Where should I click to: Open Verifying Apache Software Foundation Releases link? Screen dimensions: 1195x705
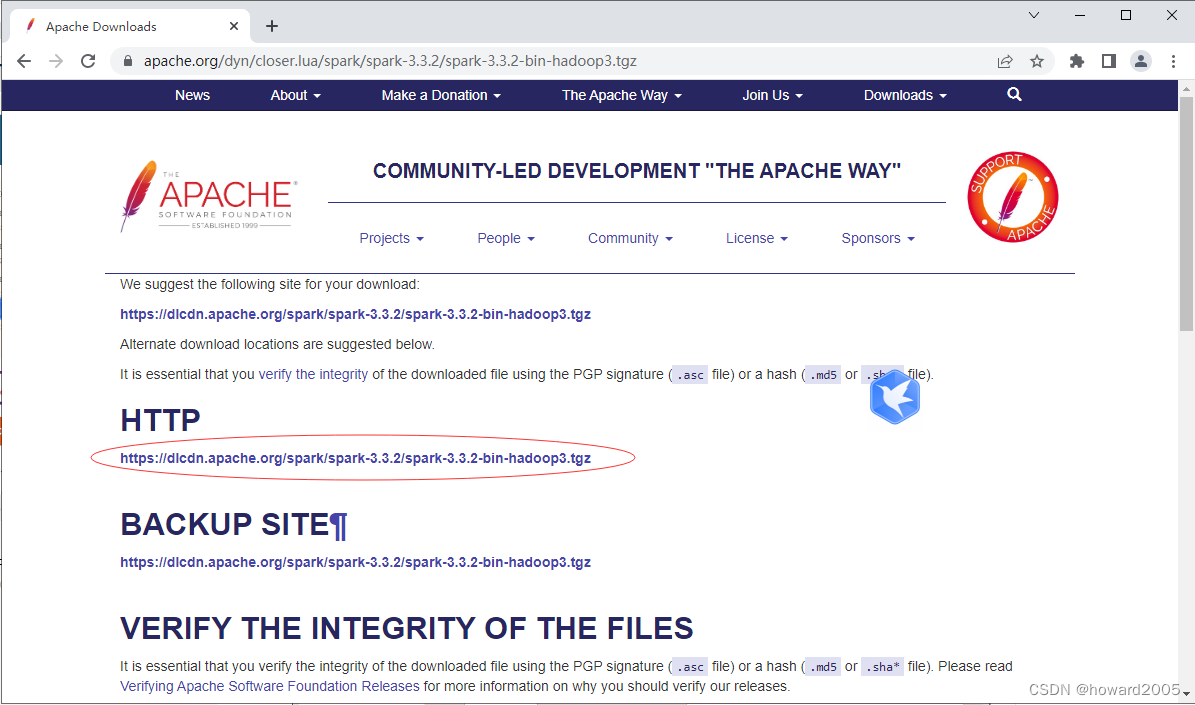coord(270,686)
